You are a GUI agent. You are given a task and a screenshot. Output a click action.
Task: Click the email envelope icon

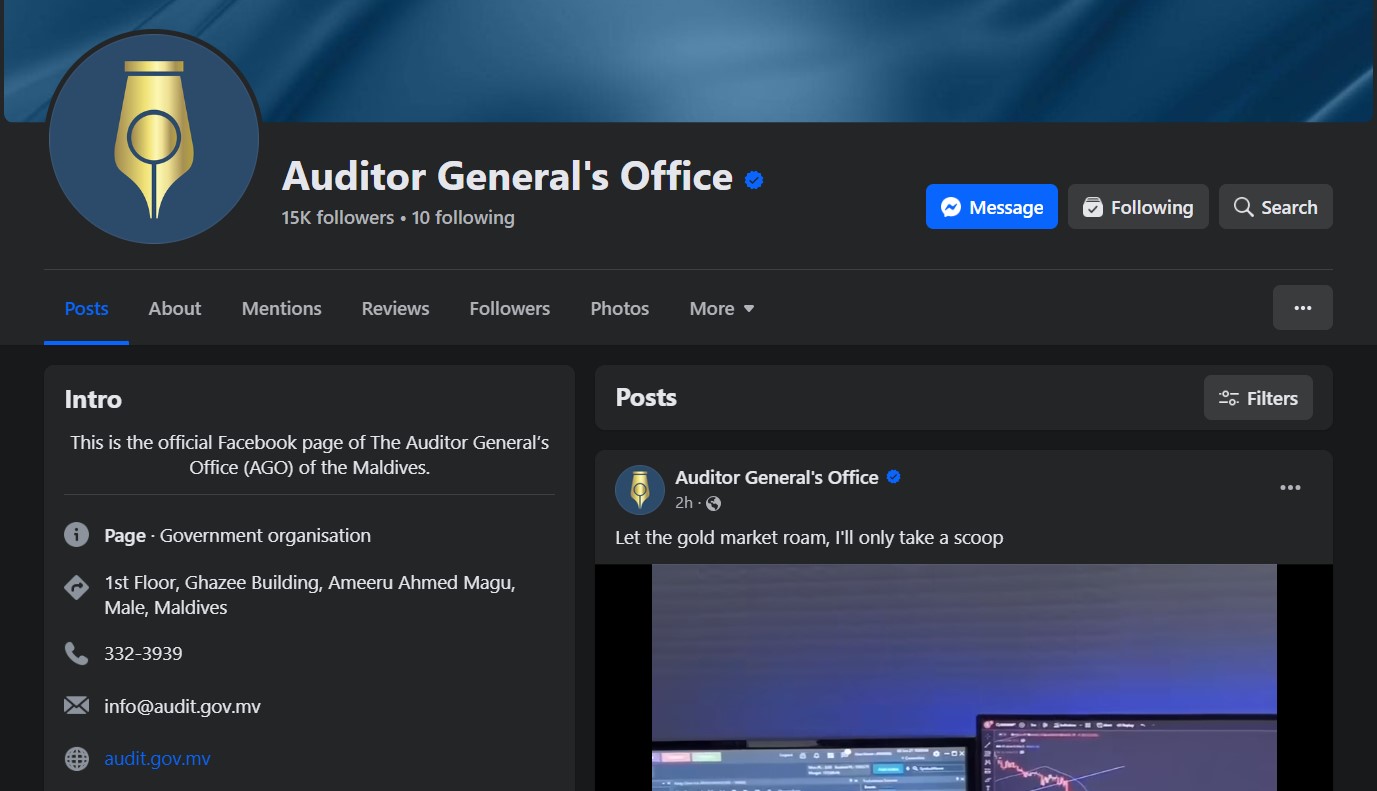point(77,706)
